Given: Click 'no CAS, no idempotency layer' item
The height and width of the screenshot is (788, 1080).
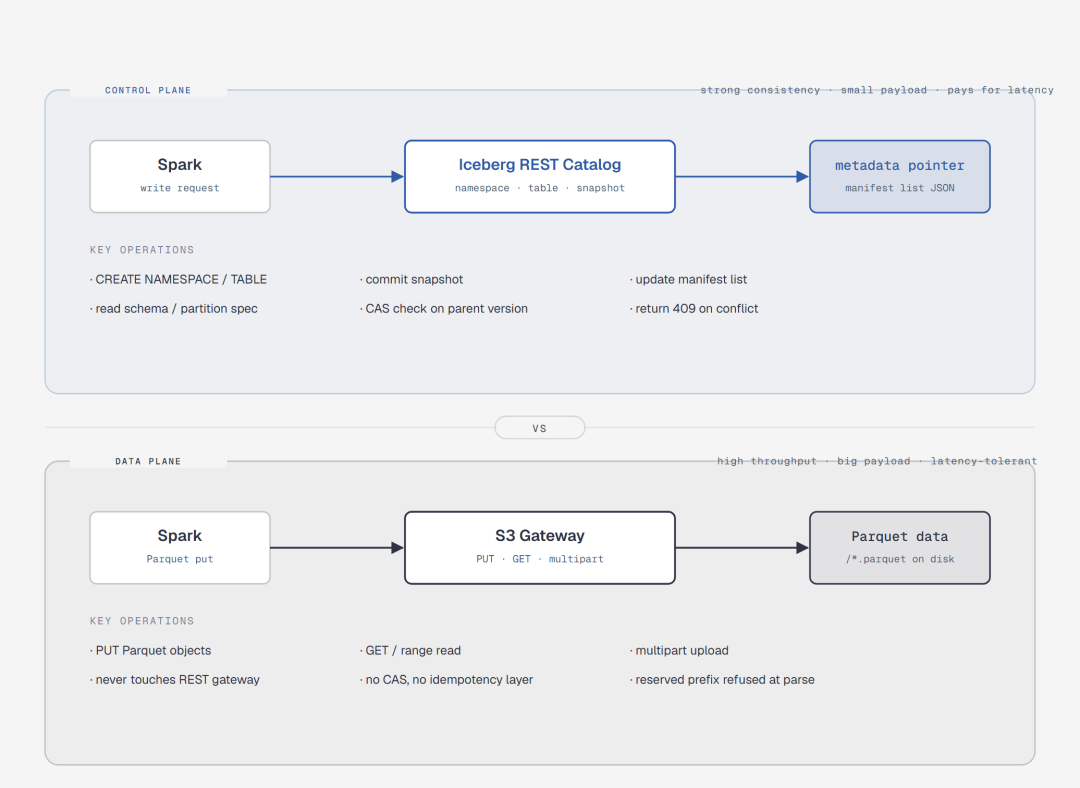Looking at the screenshot, I should pyautogui.click(x=446, y=680).
